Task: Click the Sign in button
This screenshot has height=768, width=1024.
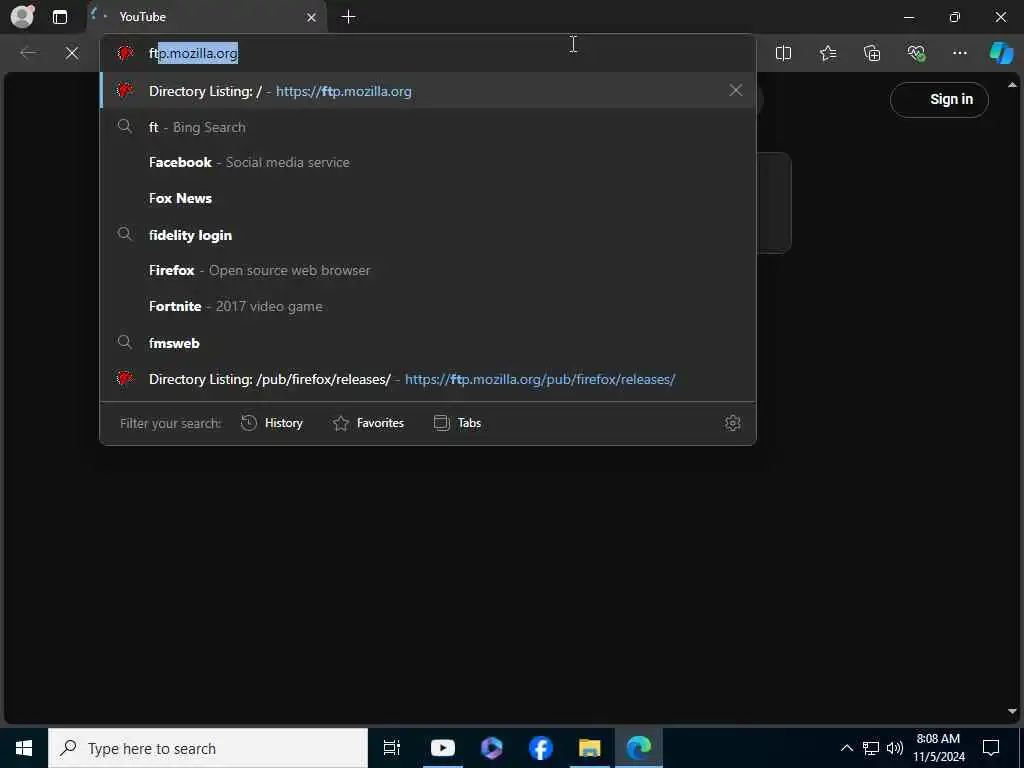Action: tap(939, 99)
